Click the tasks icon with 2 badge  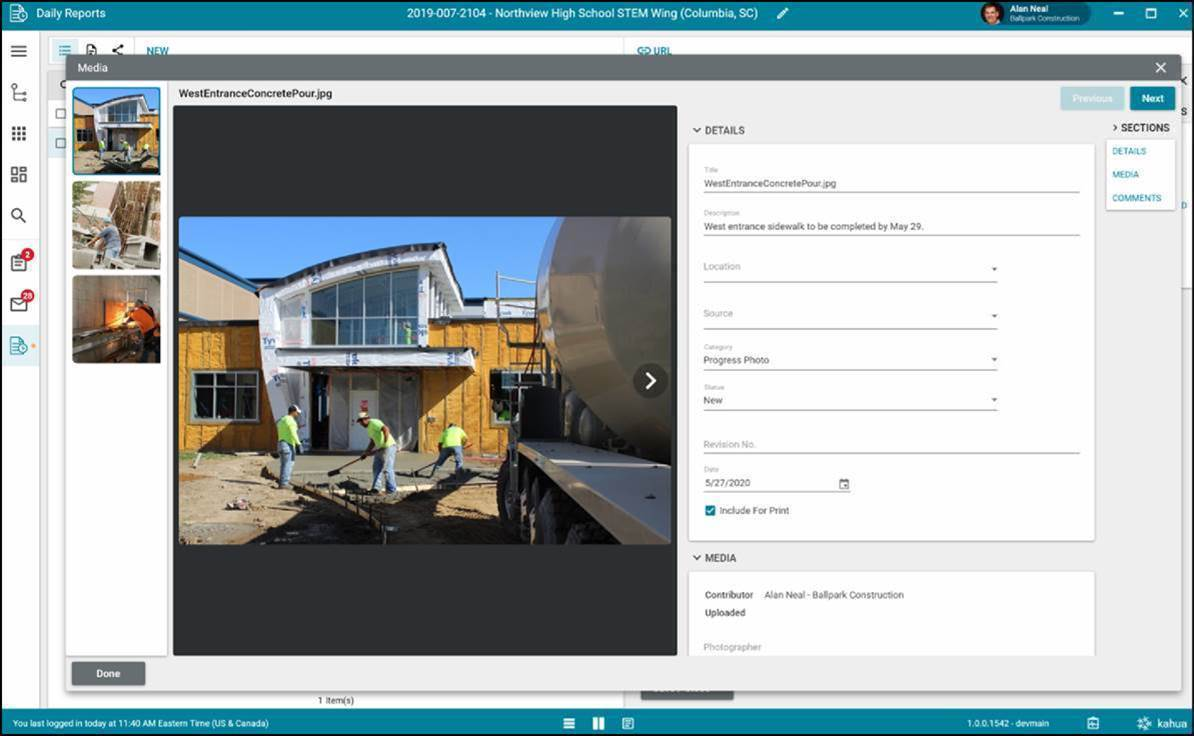click(x=19, y=263)
